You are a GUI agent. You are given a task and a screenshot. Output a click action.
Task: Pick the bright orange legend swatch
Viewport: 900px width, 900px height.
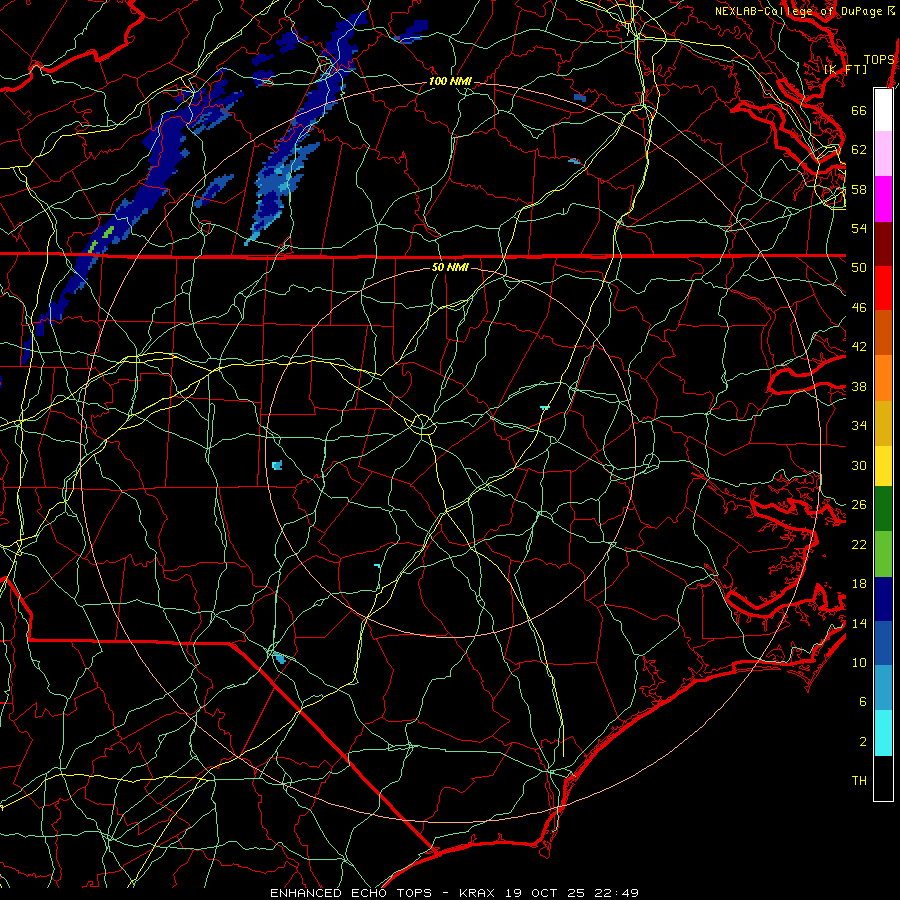(x=883, y=378)
